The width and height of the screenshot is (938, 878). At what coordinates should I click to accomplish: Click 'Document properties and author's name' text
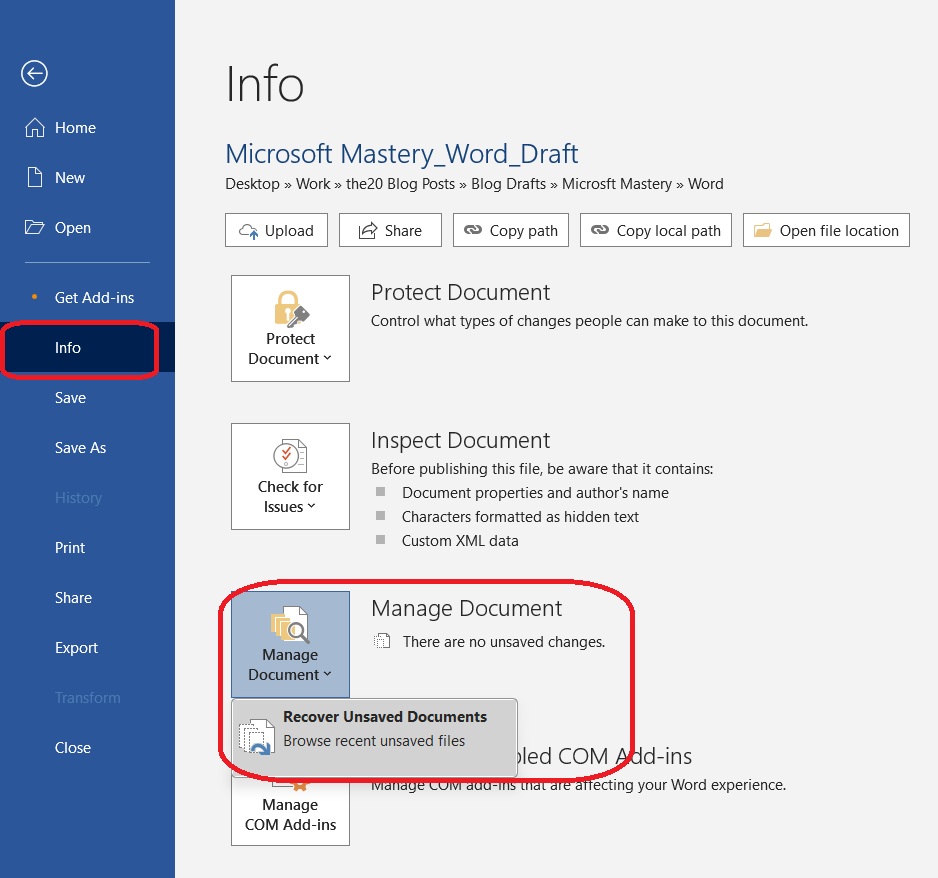coord(535,492)
